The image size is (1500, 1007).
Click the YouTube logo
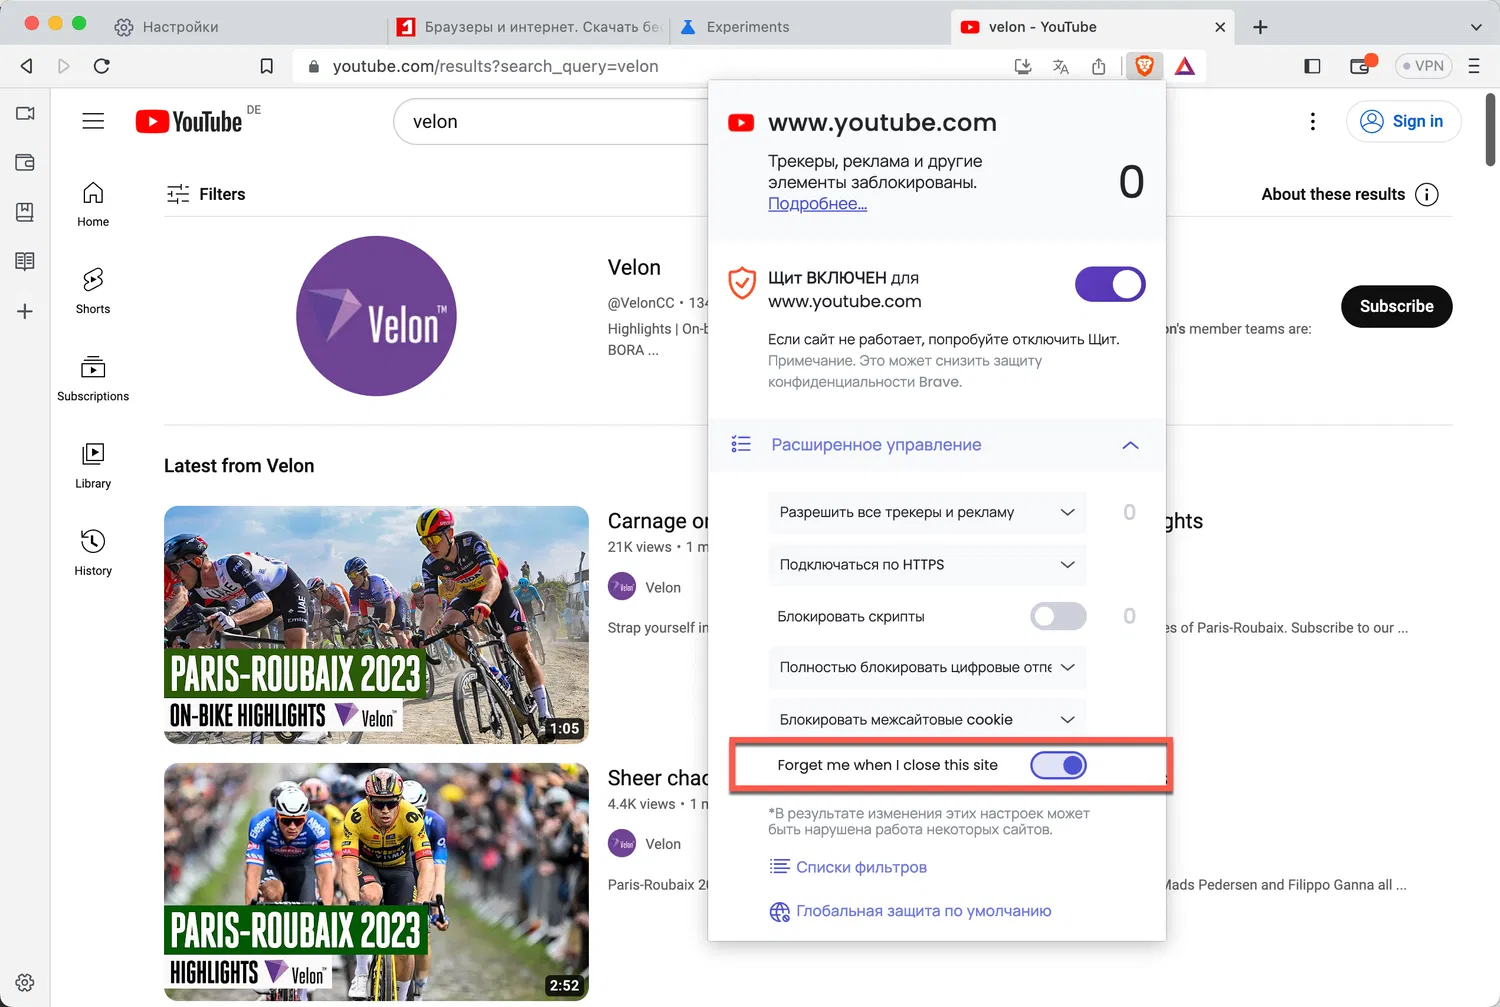point(190,121)
